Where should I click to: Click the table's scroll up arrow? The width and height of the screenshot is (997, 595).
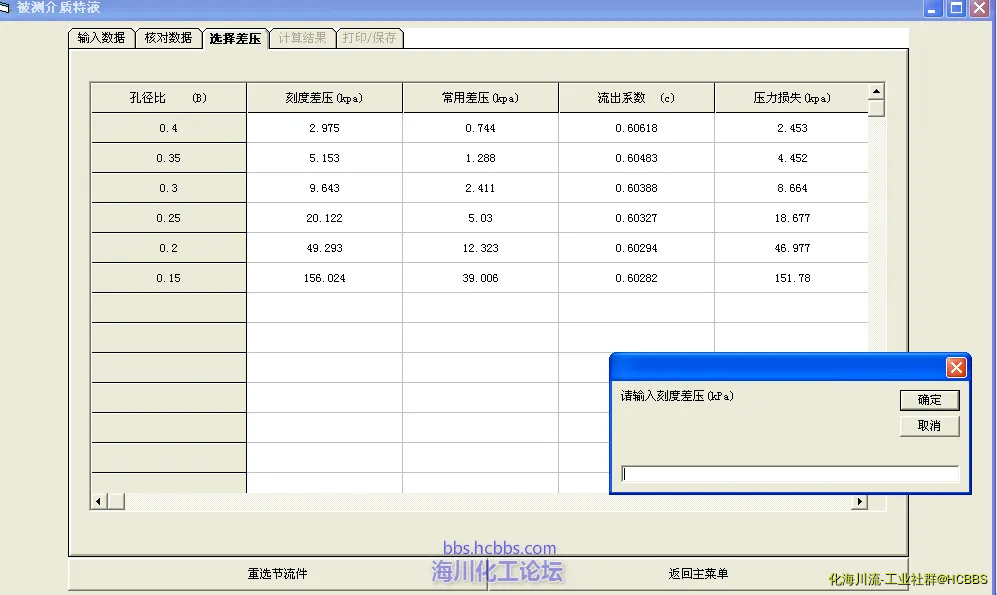click(876, 91)
